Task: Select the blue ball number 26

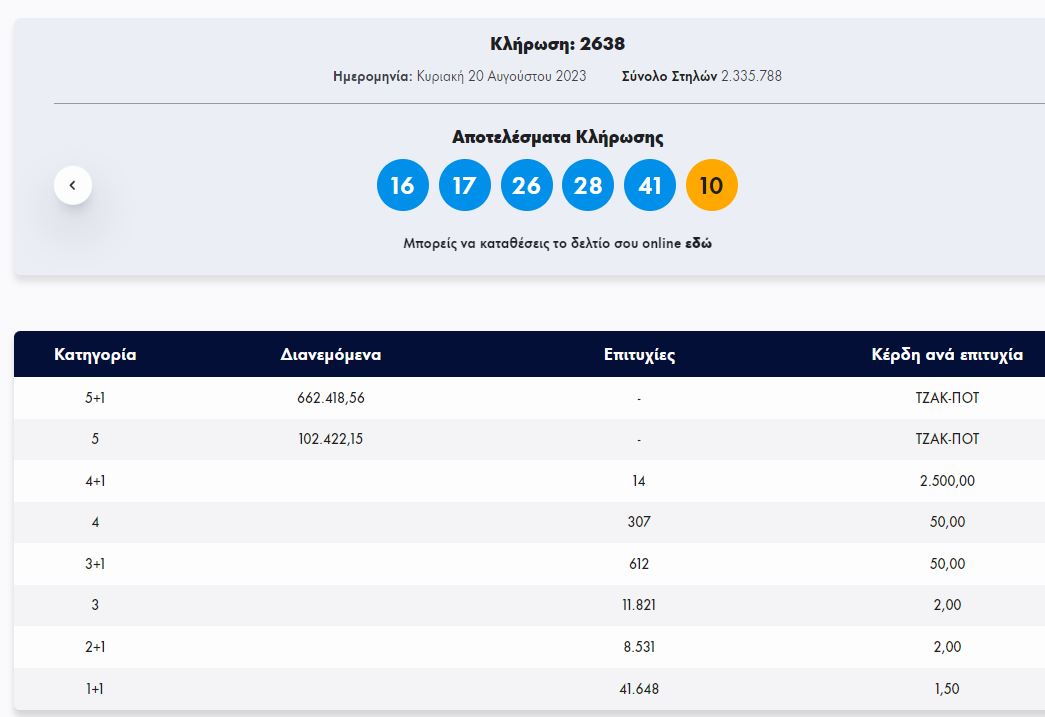Action: click(526, 186)
